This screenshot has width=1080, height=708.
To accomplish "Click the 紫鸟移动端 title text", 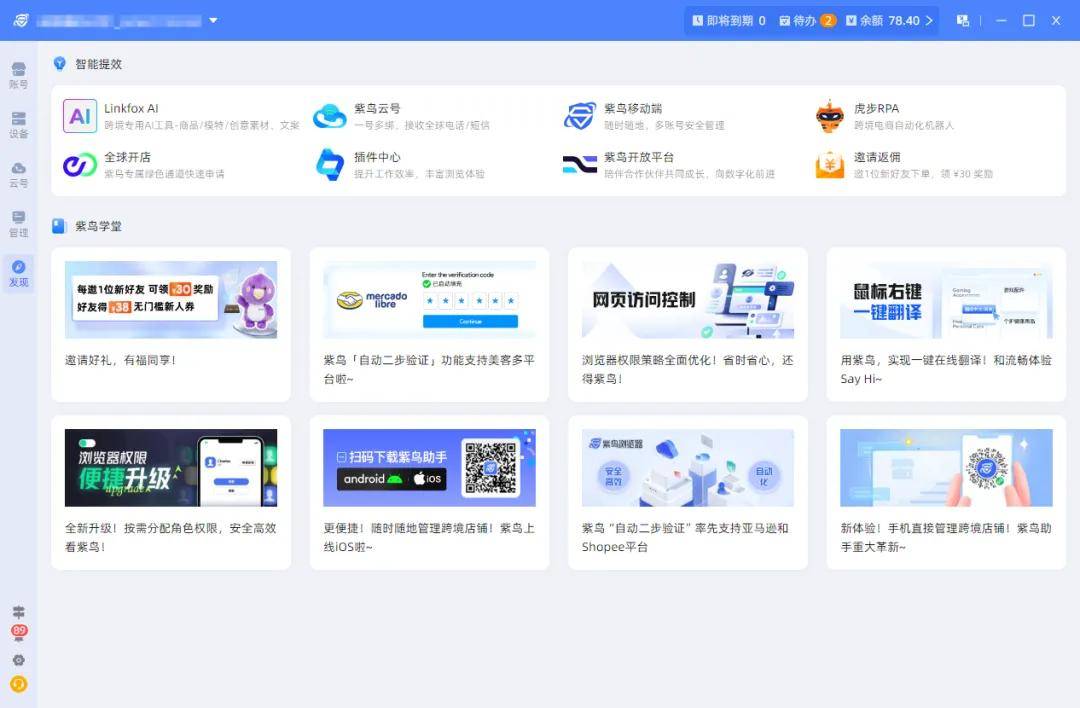I will [x=633, y=108].
